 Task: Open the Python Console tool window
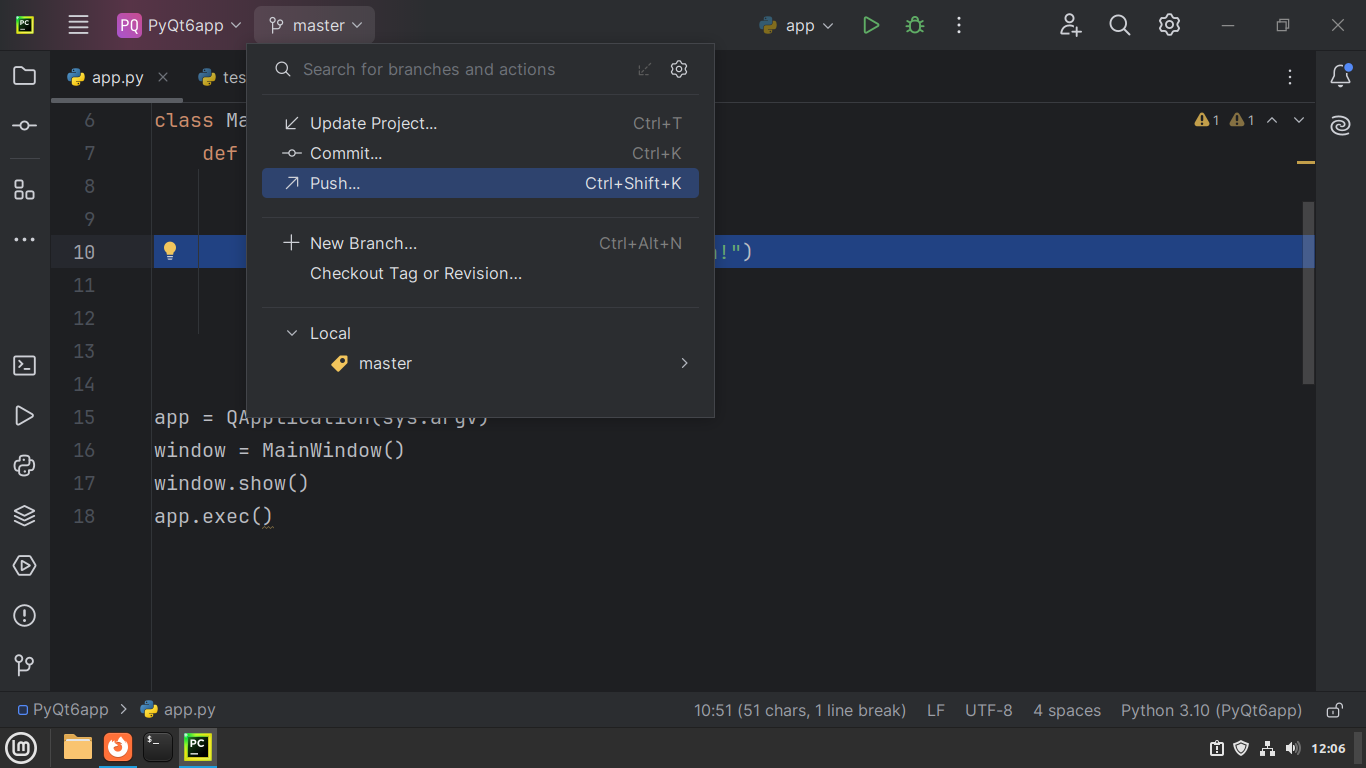coord(25,466)
